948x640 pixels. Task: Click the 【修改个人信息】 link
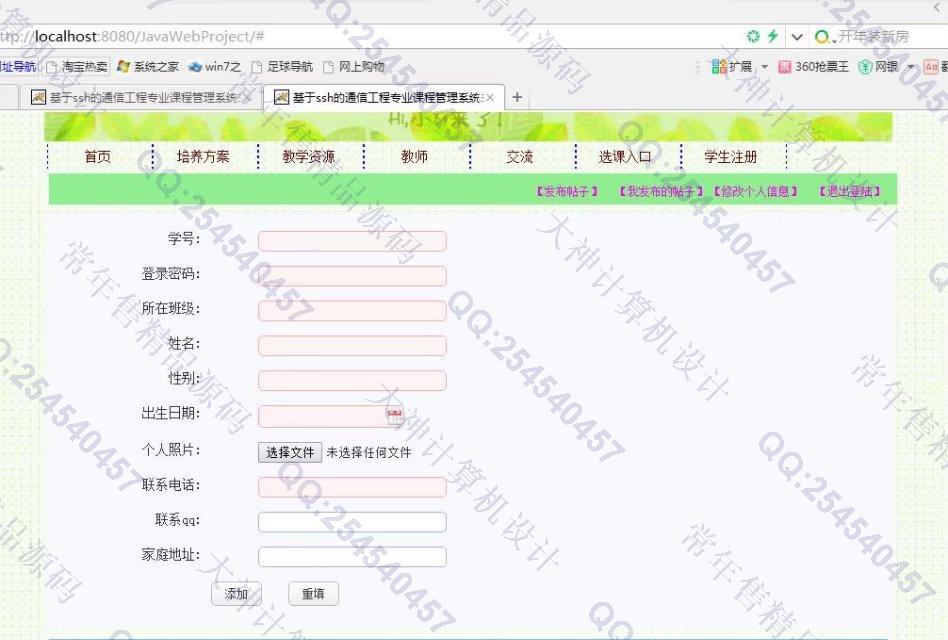click(x=756, y=192)
